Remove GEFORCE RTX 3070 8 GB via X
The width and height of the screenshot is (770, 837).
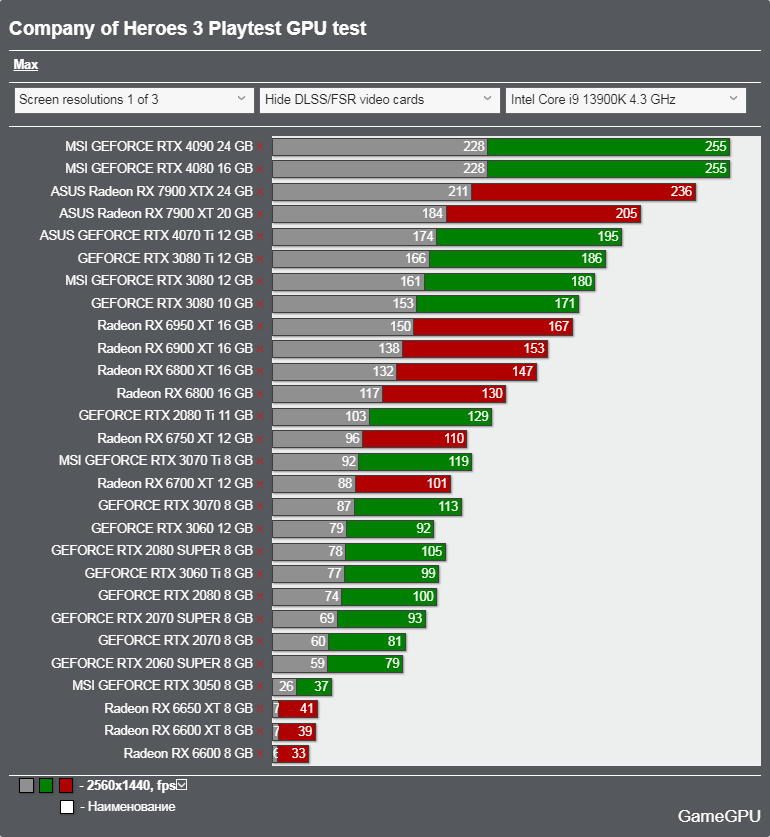point(260,507)
